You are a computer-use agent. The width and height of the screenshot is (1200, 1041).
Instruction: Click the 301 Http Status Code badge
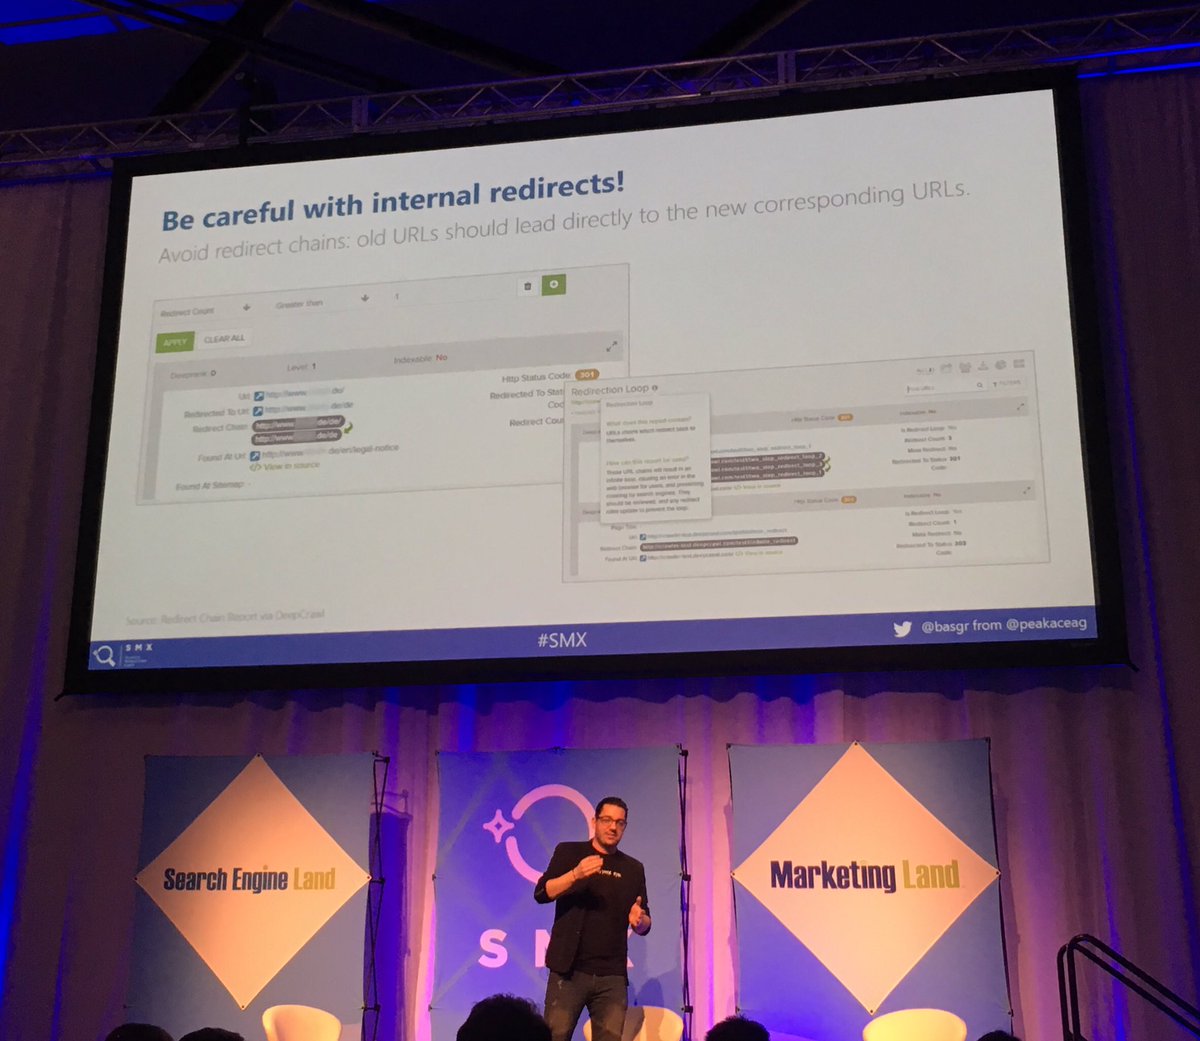(586, 373)
